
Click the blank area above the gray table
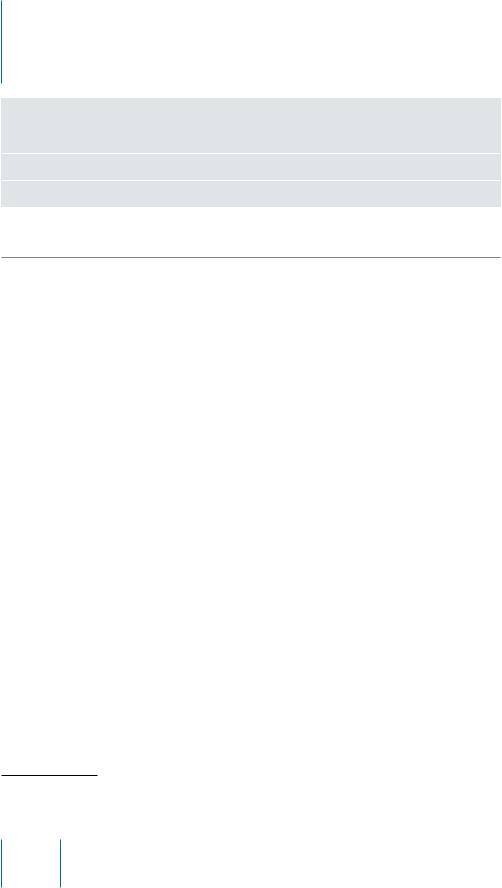[252, 49]
